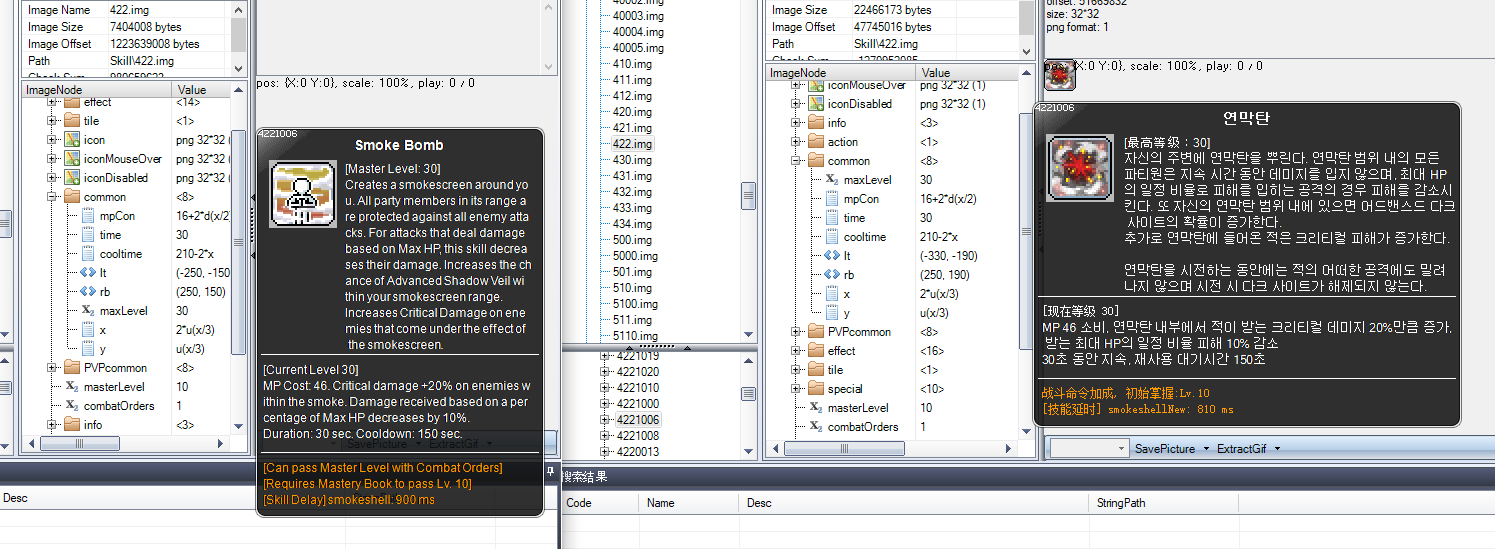Viewport: 1495px width, 549px height.
Task: Click the lt vector node in left tree
Action: [104, 273]
